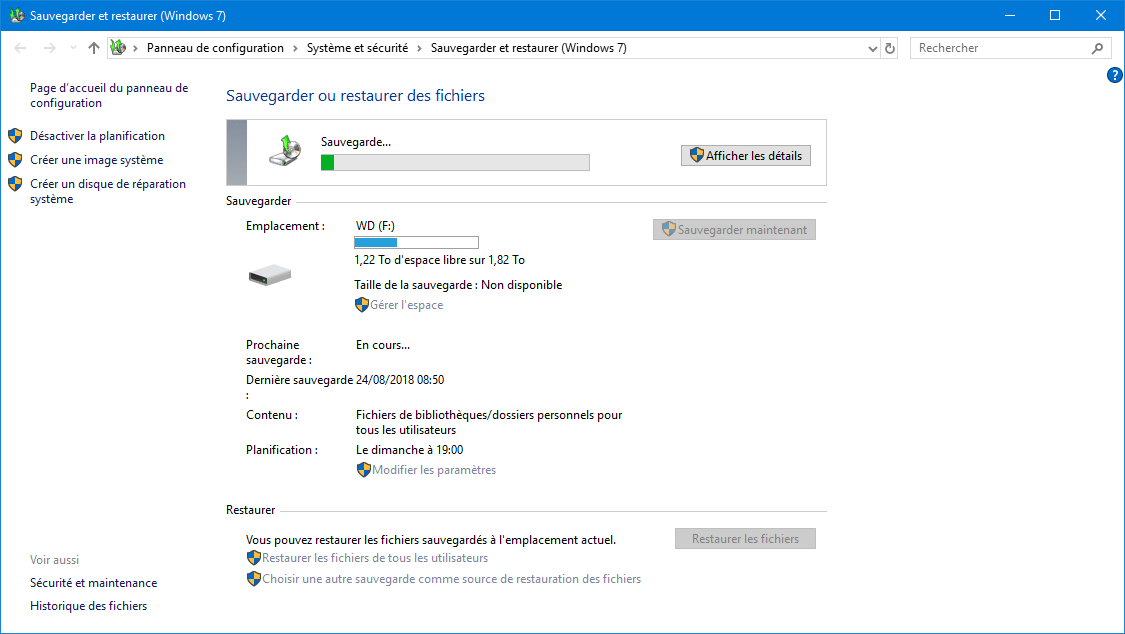
Task: Click shield icon beside Restaurer les fichiers de tous
Action: [253, 557]
